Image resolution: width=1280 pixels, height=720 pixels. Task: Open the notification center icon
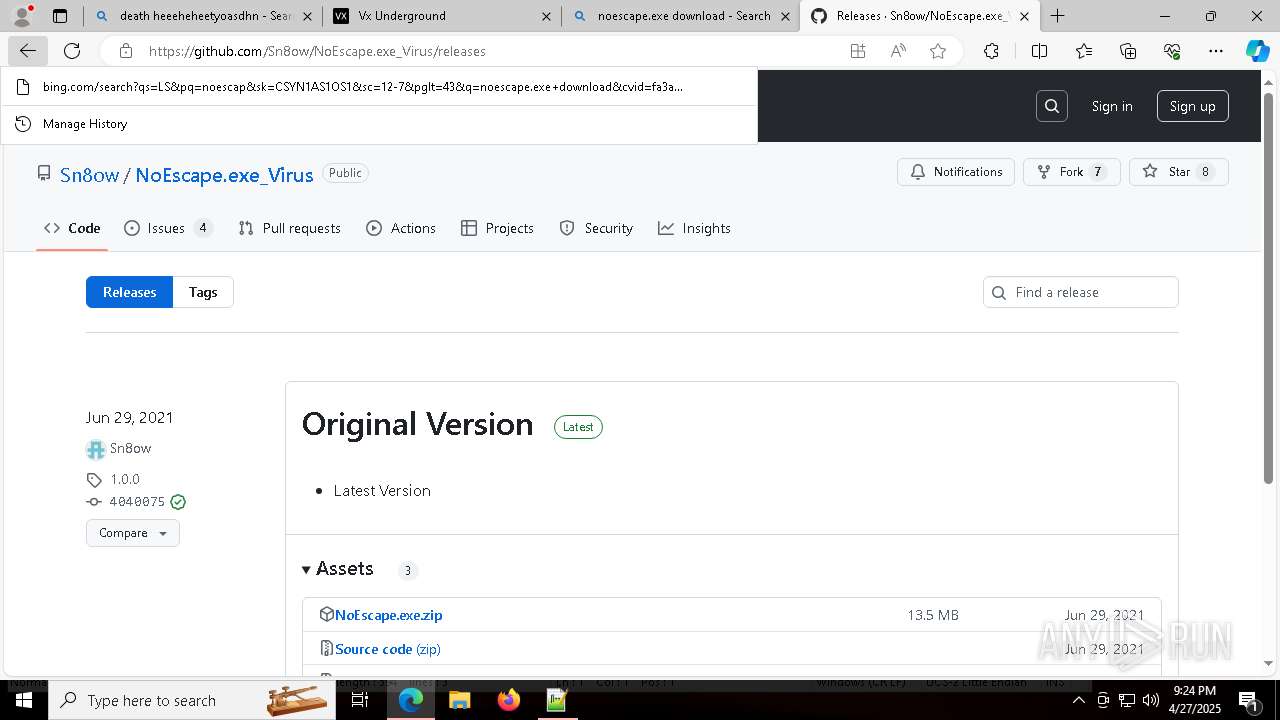pyautogui.click(x=1248, y=700)
